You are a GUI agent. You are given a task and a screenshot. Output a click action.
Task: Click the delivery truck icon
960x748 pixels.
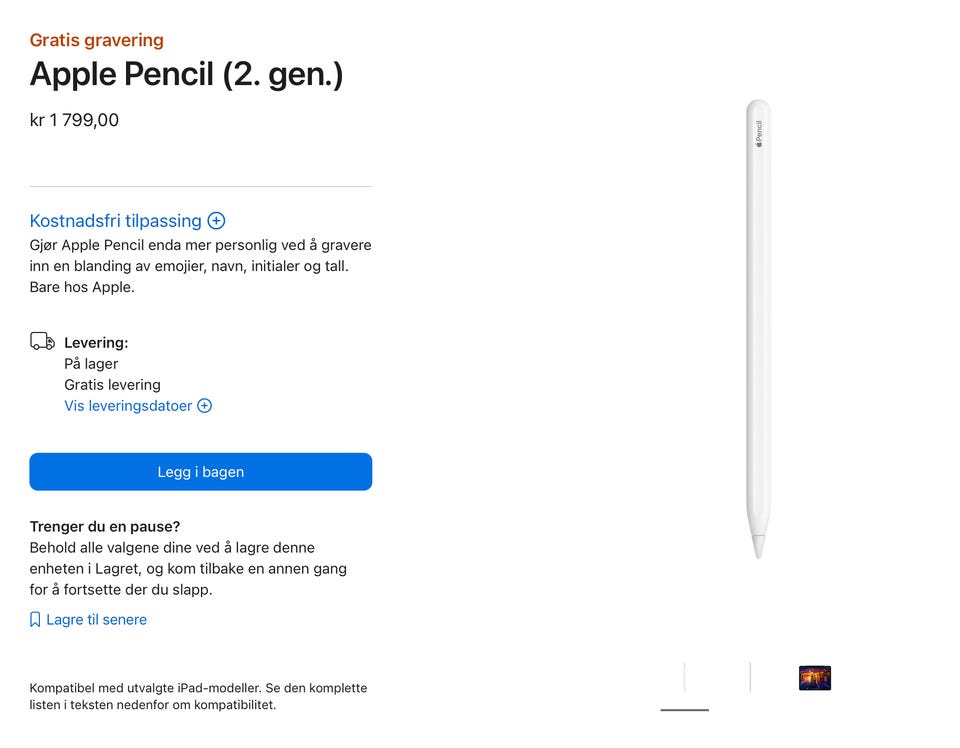coord(42,342)
